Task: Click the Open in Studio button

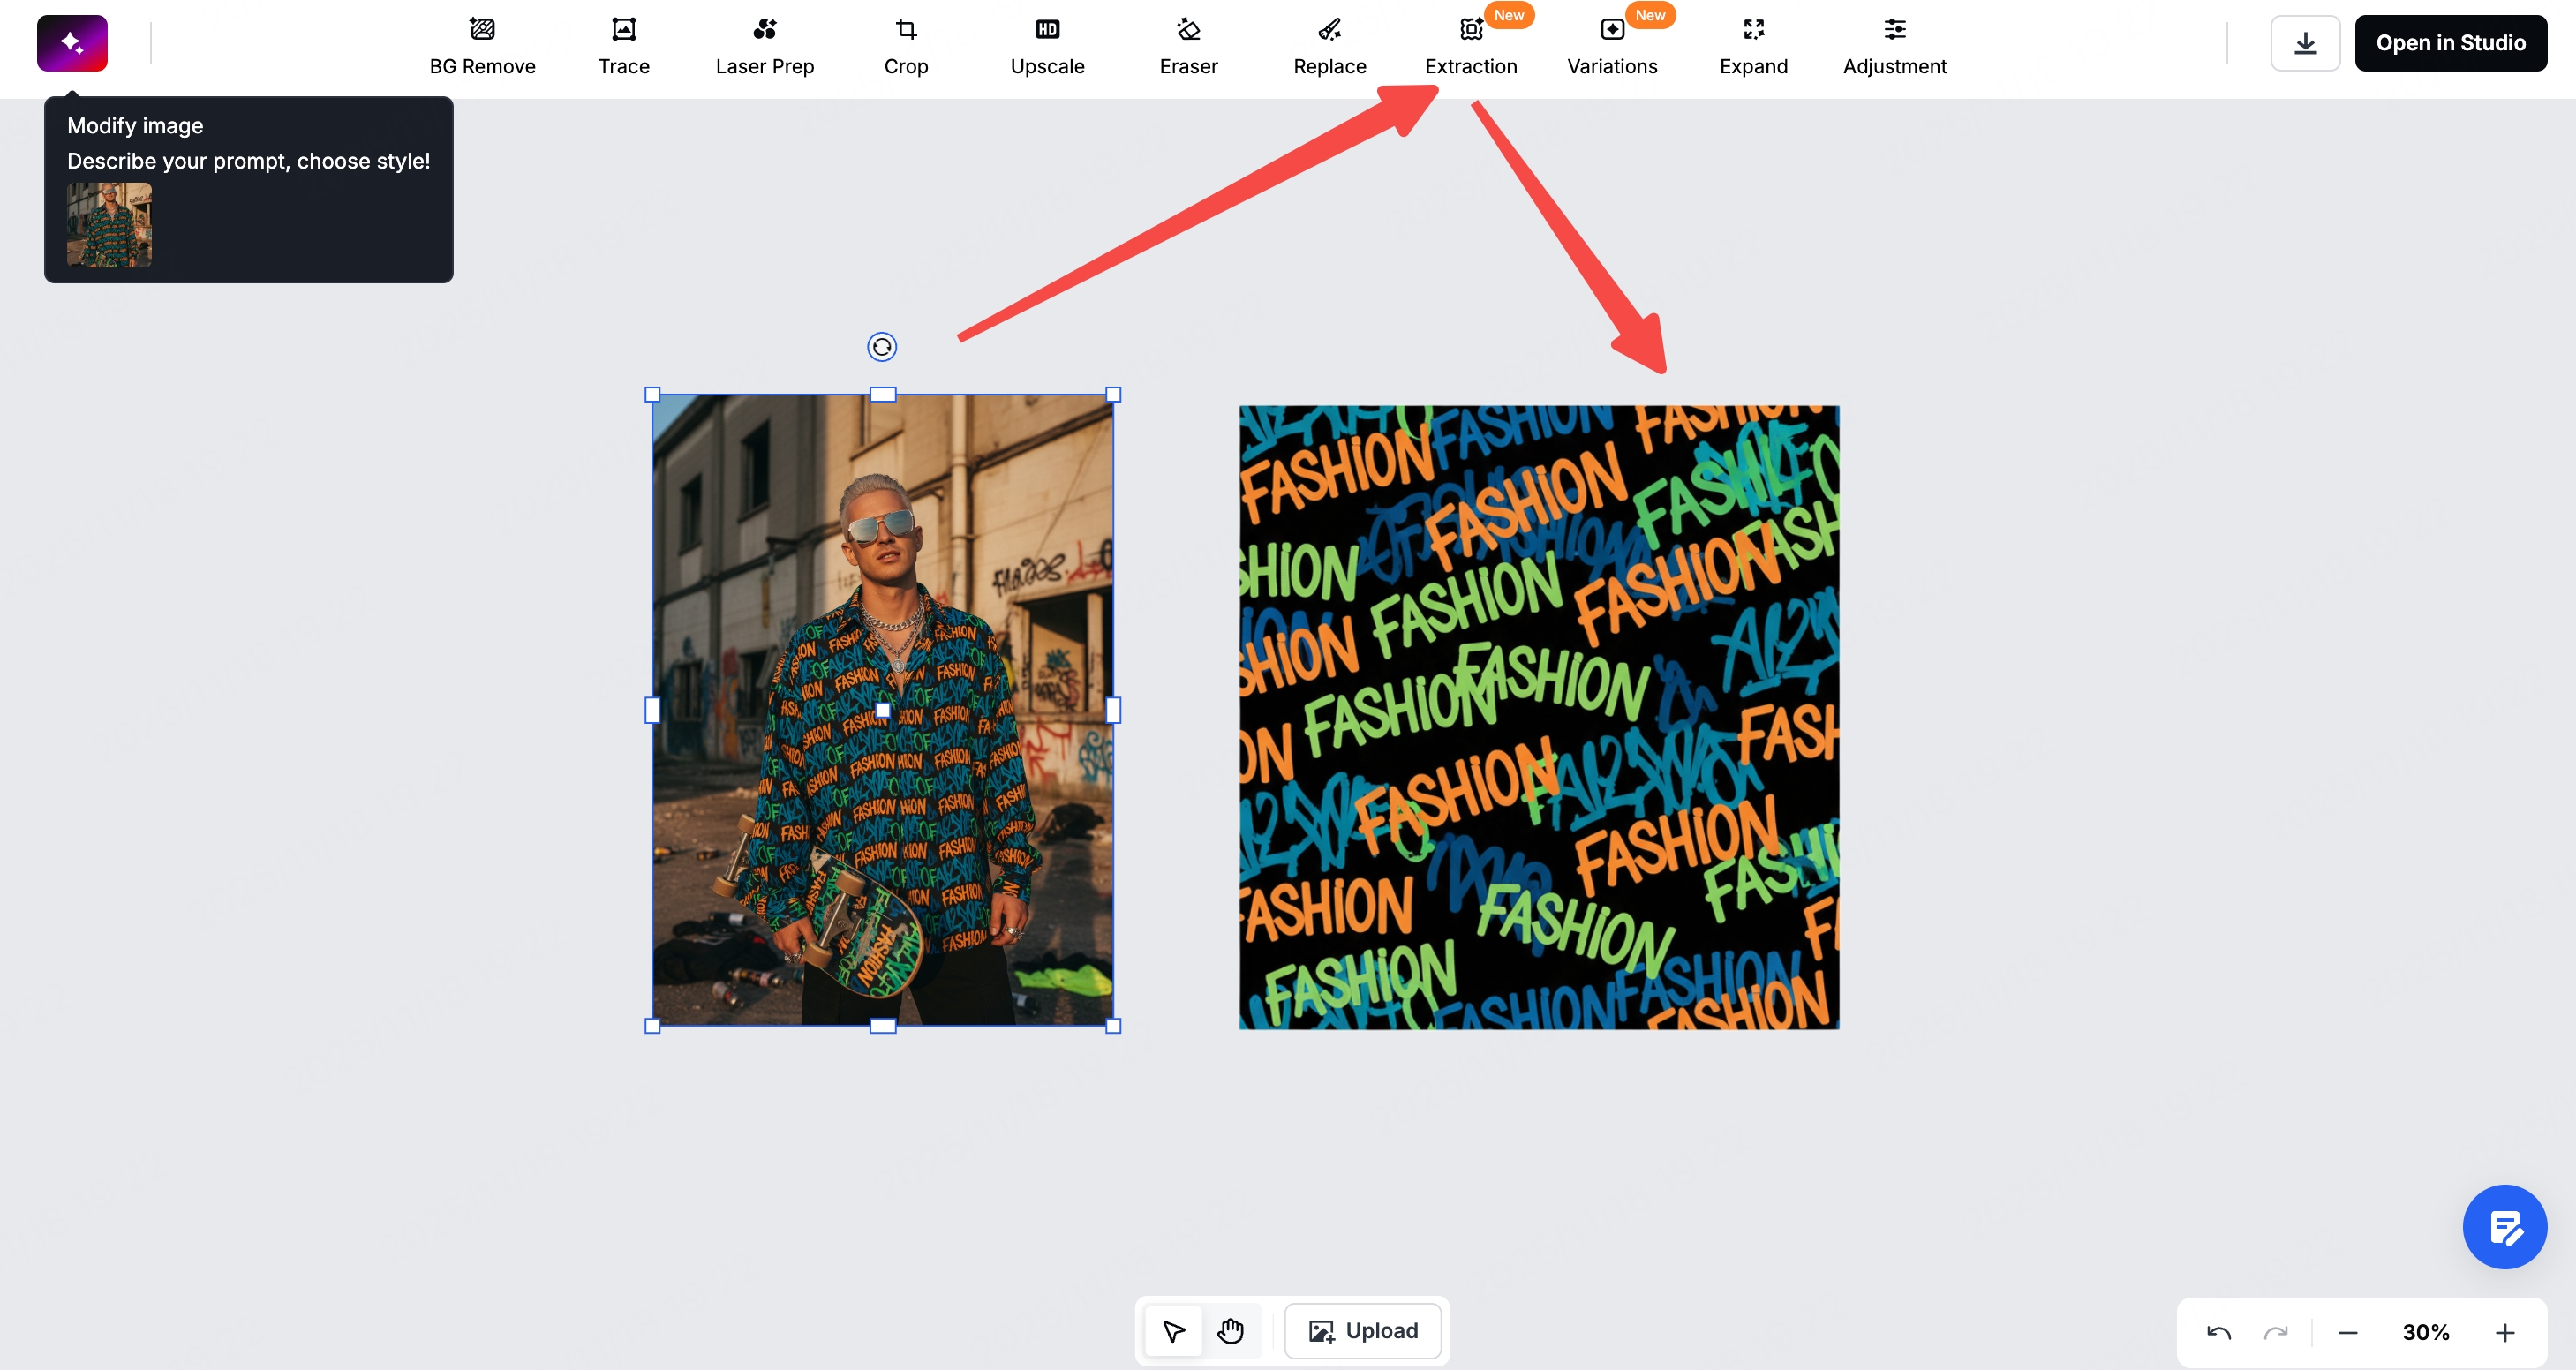Action: click(2450, 43)
